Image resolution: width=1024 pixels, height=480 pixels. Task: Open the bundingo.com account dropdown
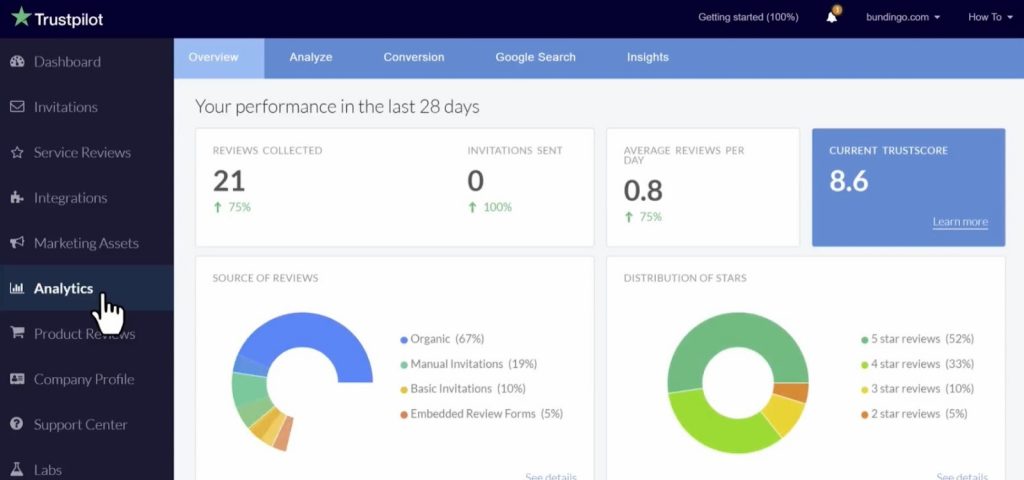click(x=903, y=18)
